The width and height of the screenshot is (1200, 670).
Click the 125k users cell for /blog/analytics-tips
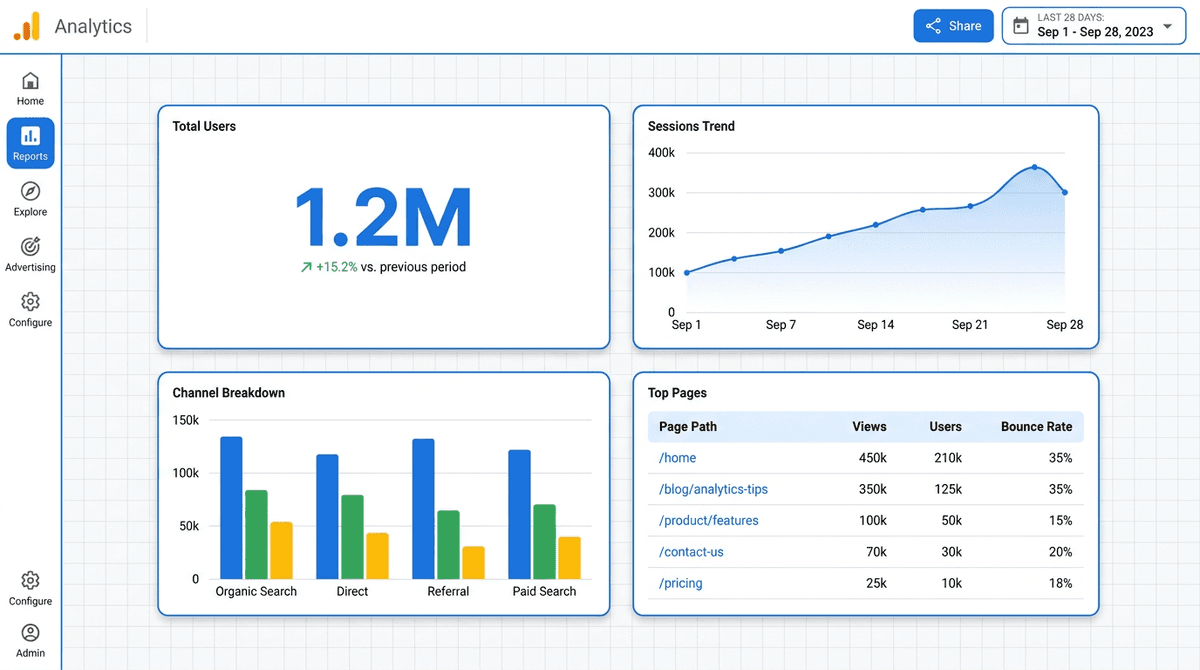tap(946, 489)
